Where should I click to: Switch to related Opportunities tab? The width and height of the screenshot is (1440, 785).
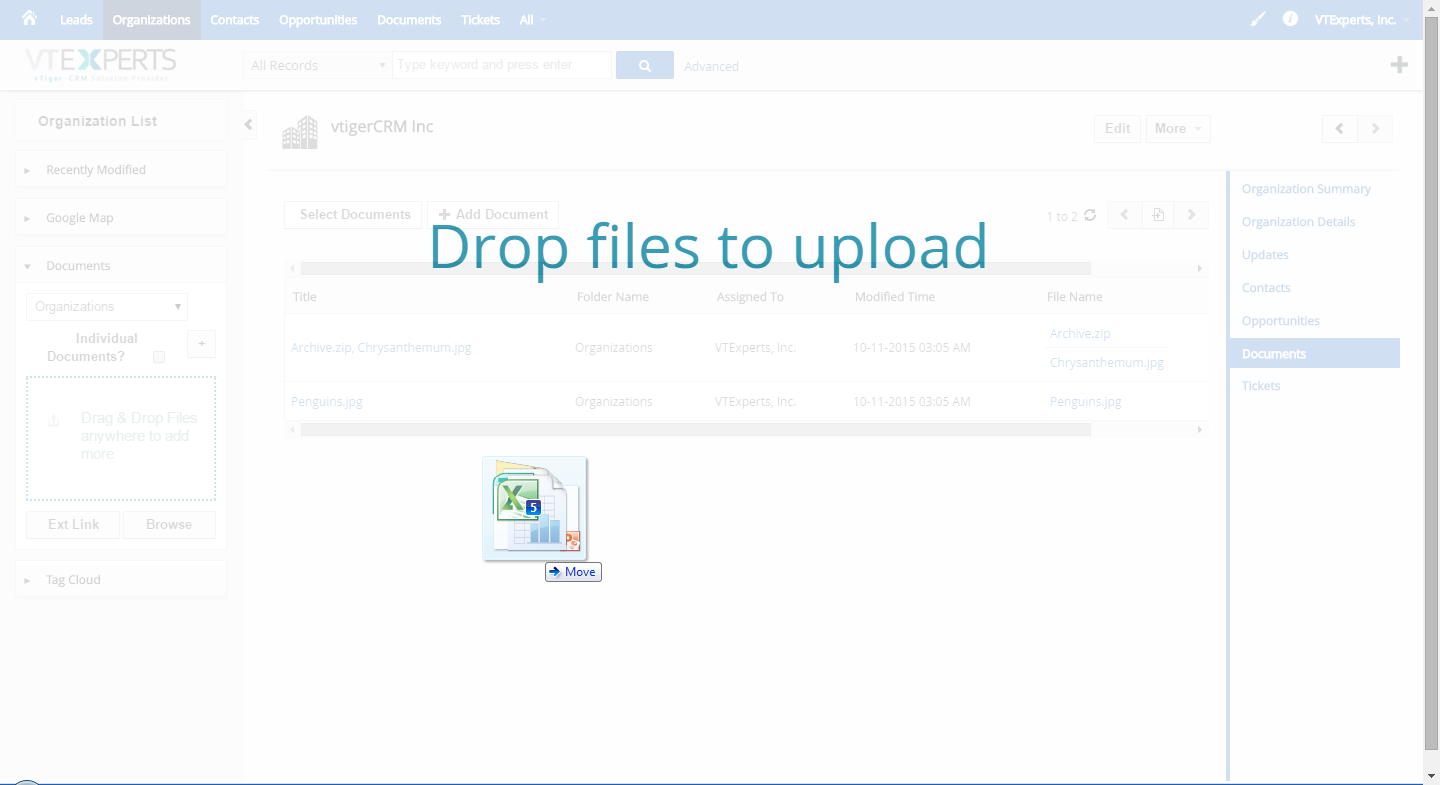[x=1281, y=321]
